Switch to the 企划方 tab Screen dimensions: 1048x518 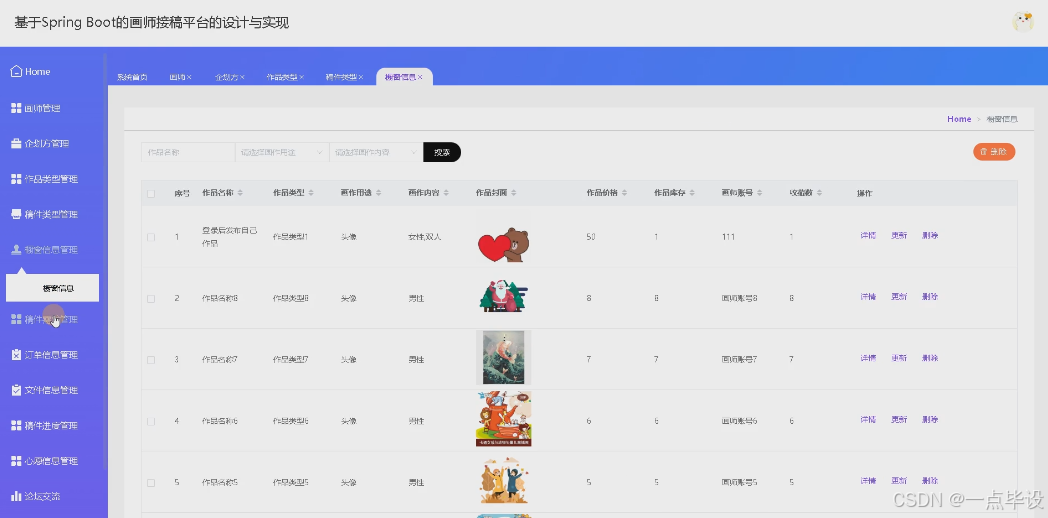pyautogui.click(x=226, y=78)
